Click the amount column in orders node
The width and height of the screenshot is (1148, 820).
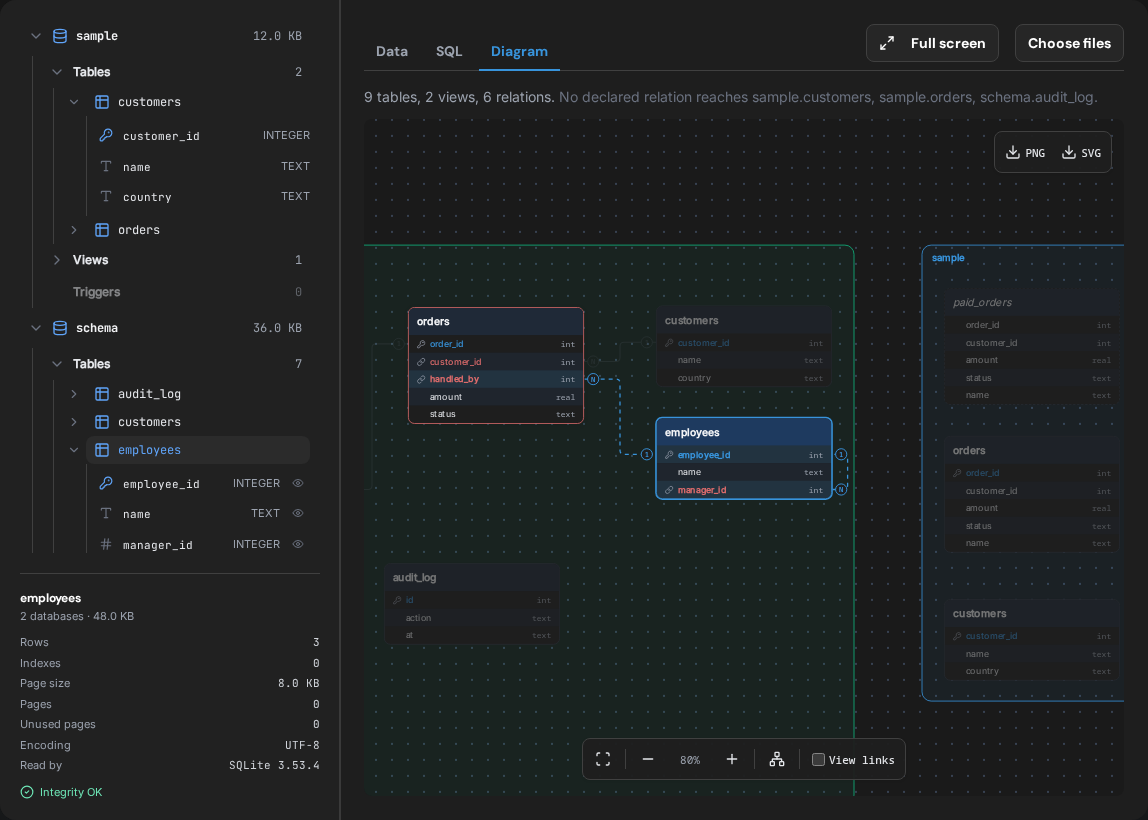point(496,397)
